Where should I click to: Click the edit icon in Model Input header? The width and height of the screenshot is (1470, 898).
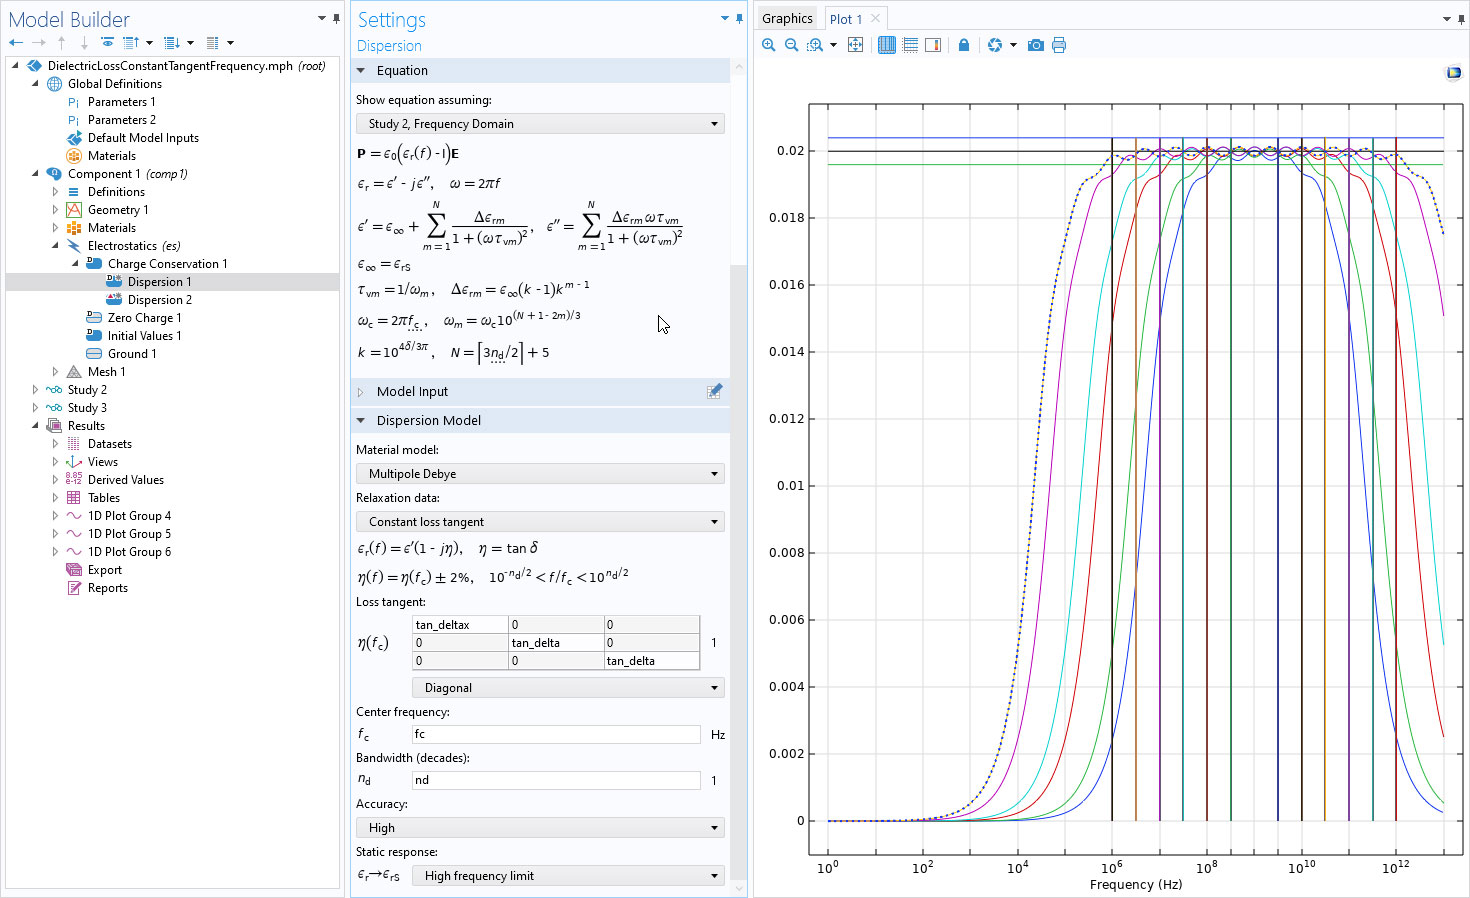(714, 392)
